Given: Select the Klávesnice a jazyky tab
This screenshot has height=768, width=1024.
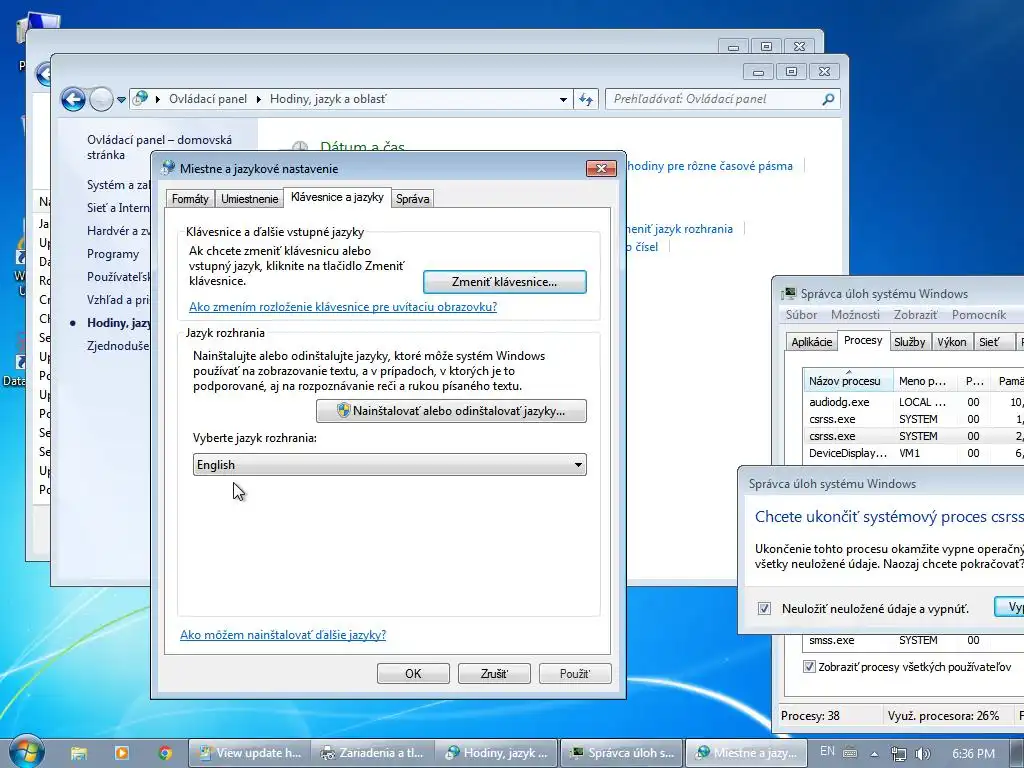Looking at the screenshot, I should point(337,197).
